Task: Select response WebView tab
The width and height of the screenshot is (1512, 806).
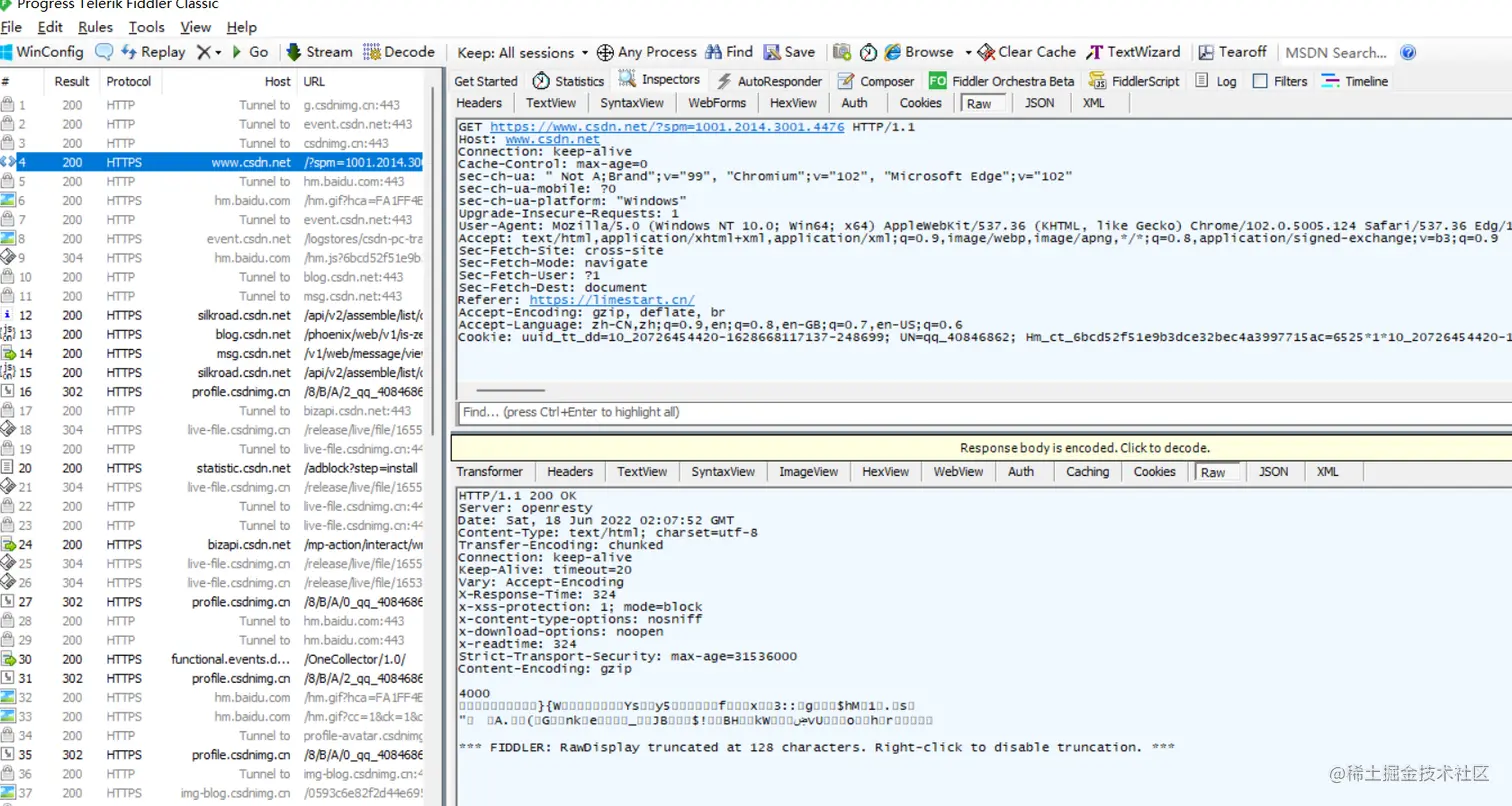Action: [x=958, y=471]
